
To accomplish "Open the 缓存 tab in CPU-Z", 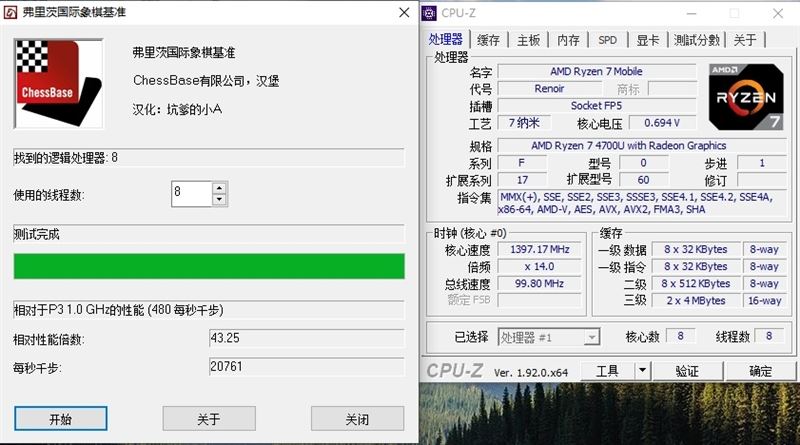I will [x=488, y=40].
